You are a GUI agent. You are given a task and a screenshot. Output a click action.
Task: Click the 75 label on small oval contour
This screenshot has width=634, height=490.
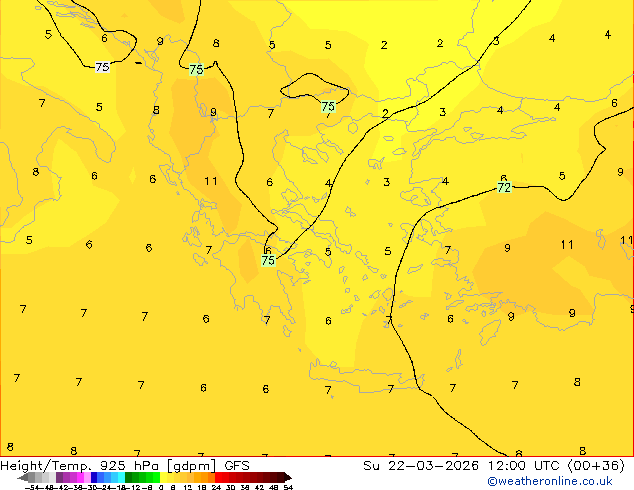[328, 106]
